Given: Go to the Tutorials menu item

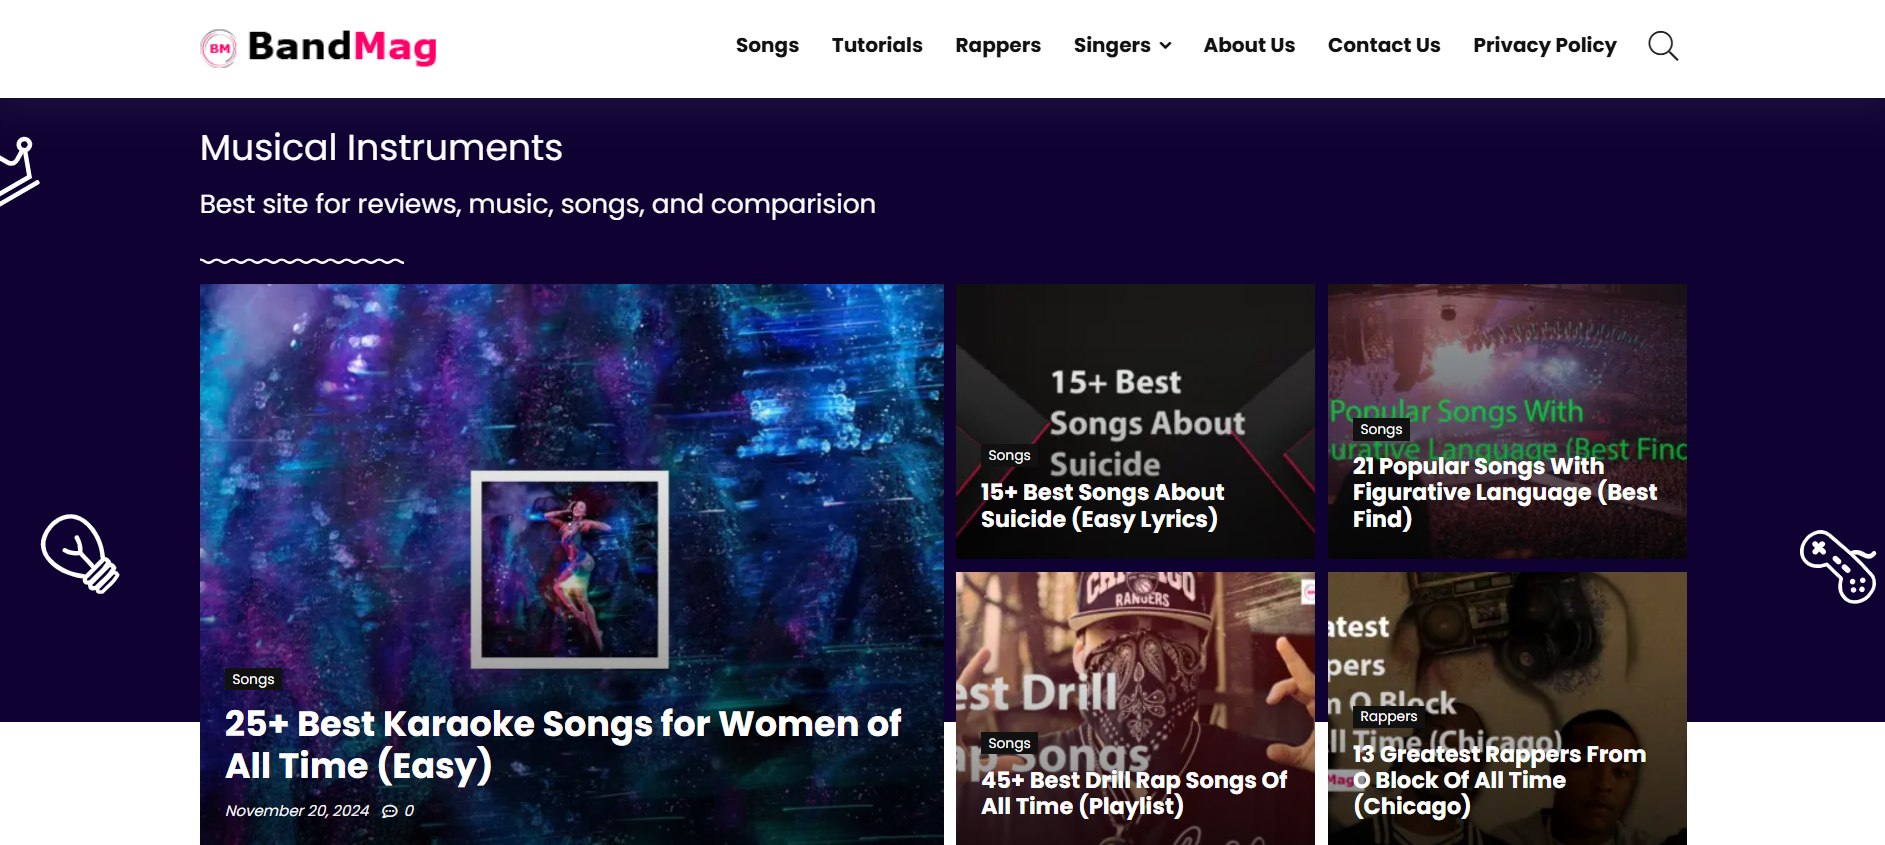Looking at the screenshot, I should pos(876,46).
